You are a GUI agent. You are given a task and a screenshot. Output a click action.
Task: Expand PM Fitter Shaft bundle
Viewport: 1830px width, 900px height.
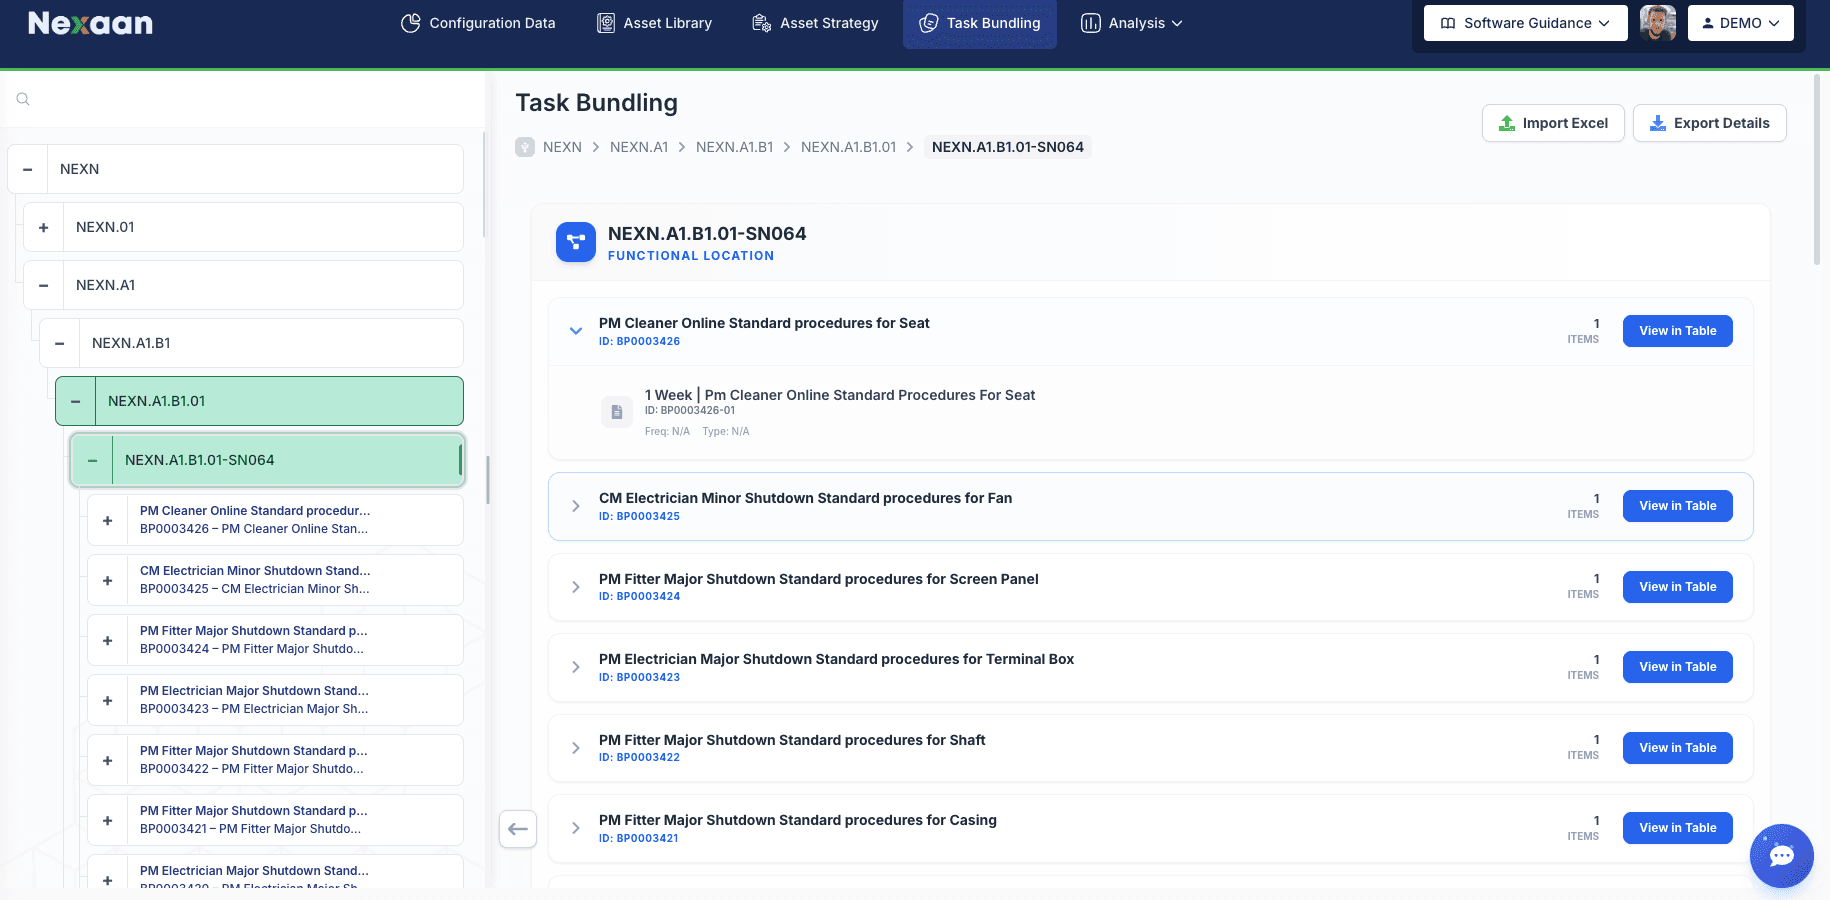coord(576,748)
